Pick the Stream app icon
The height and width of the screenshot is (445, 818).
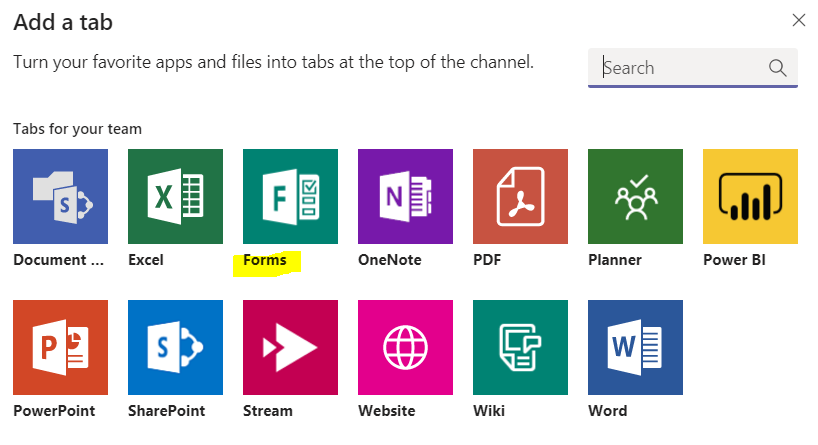coord(290,347)
